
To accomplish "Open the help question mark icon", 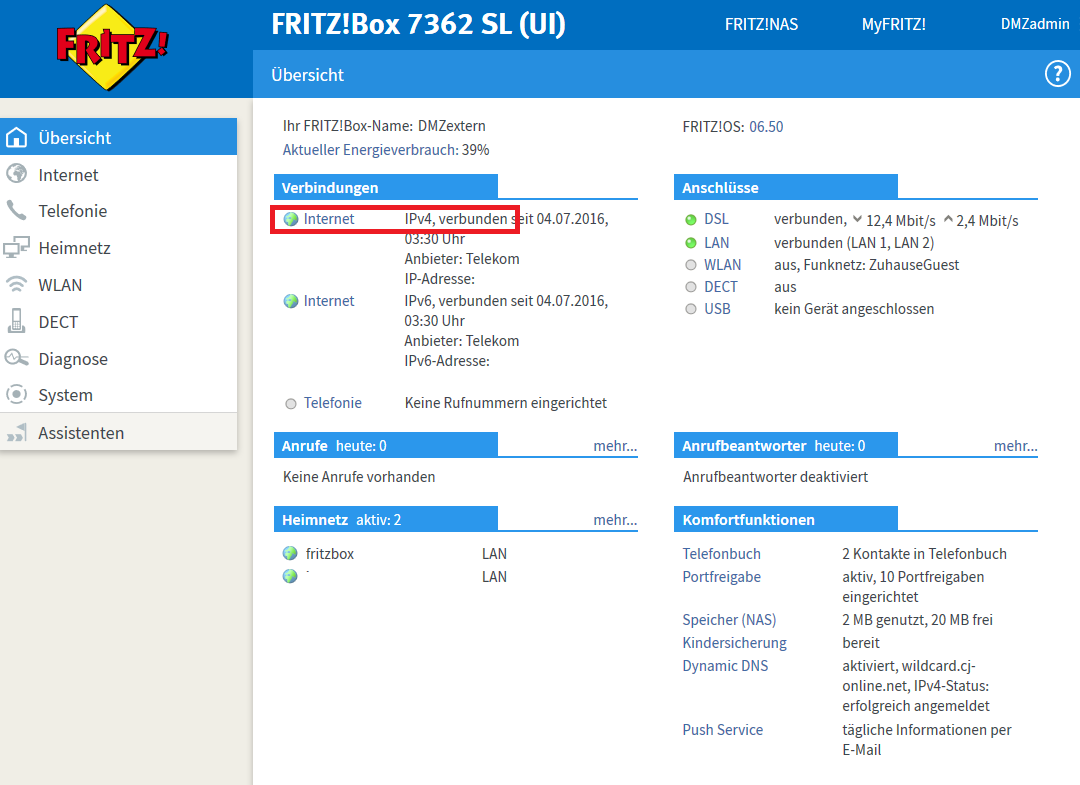I will coord(1057,74).
